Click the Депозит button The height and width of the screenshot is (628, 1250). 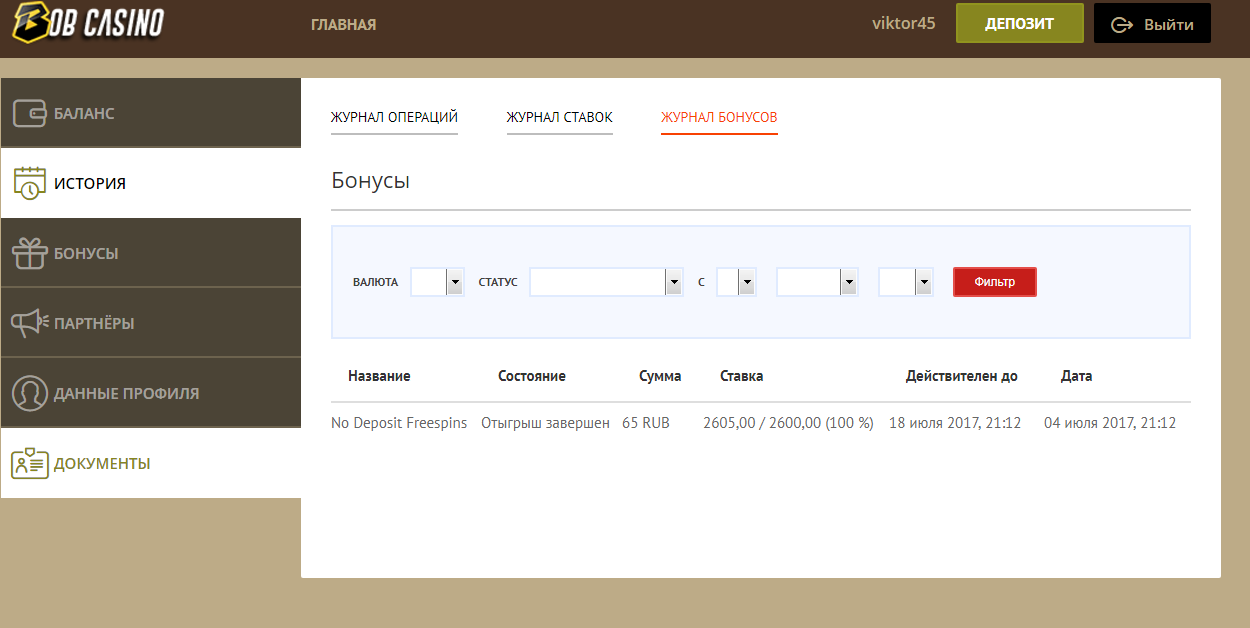click(x=1019, y=24)
